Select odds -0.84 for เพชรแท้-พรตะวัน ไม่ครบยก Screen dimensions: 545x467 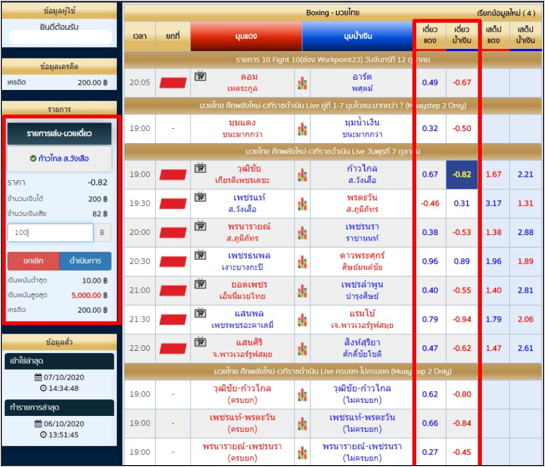(462, 423)
